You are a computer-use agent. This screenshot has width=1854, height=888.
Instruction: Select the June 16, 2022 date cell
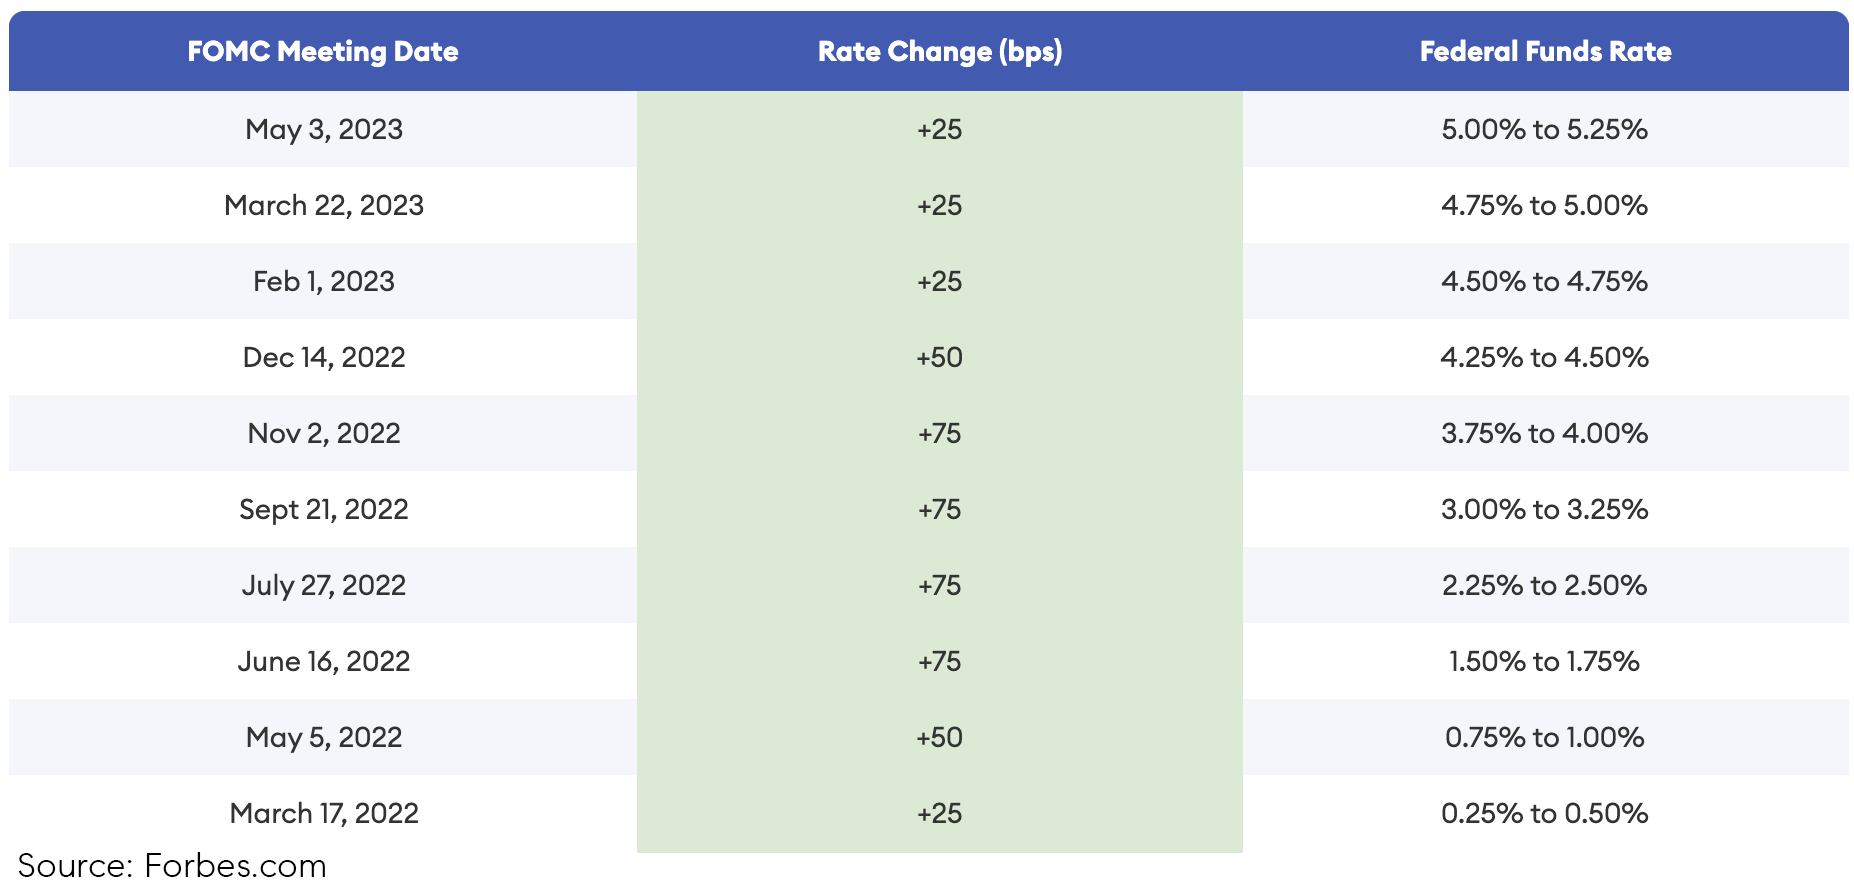coord(324,662)
